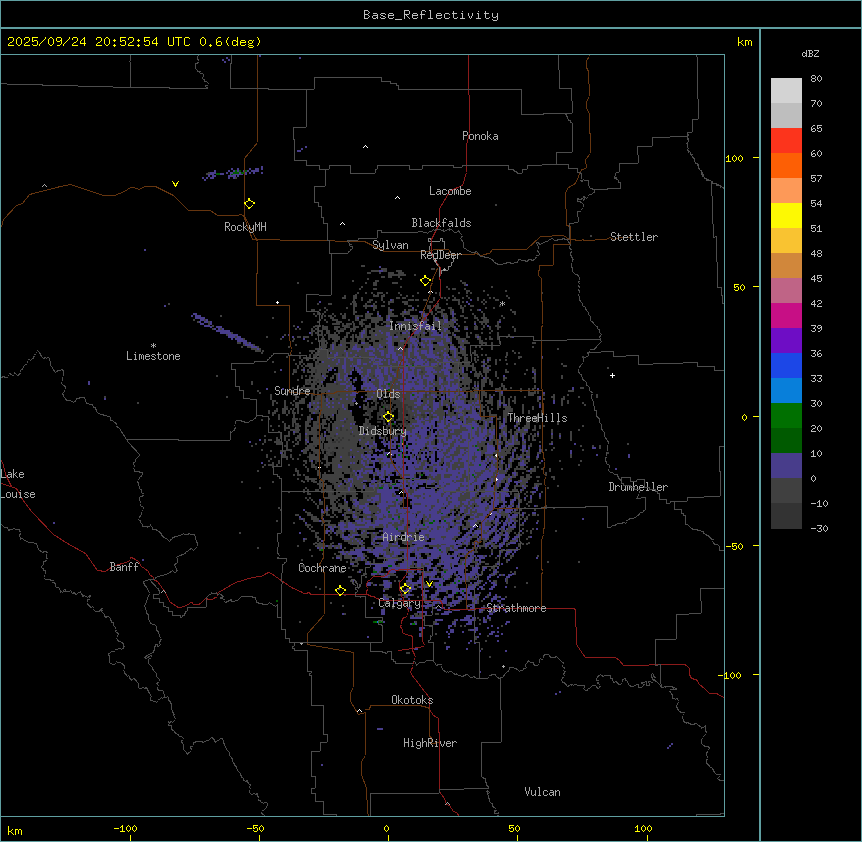Select the asterisk marker above Limestone
Image resolution: width=862 pixels, height=842 pixels.
153,345
